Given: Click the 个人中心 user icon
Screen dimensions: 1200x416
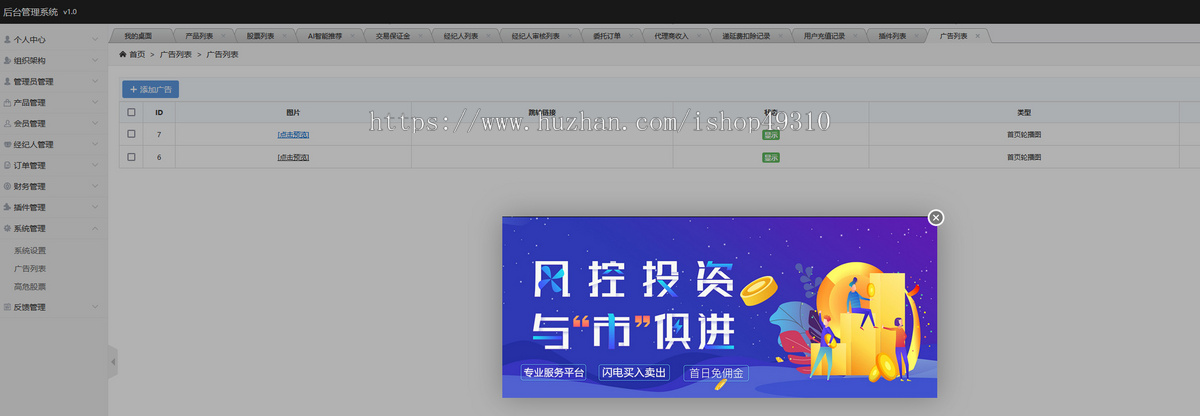Looking at the screenshot, I should click(7, 39).
